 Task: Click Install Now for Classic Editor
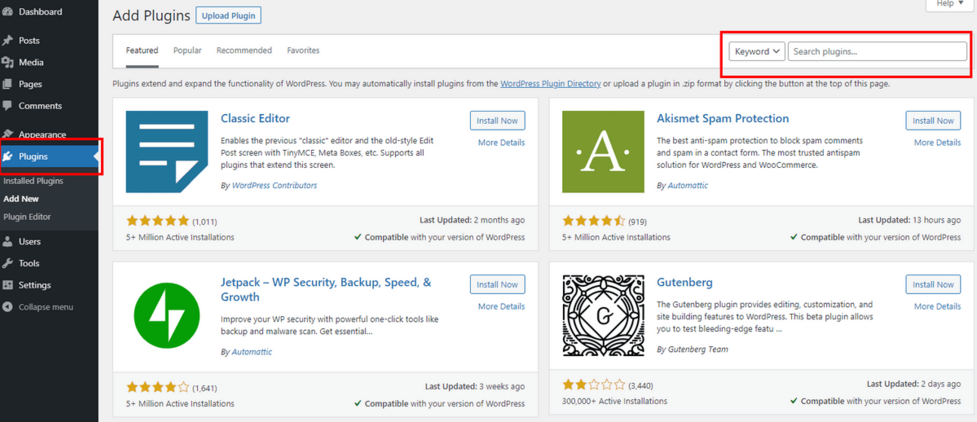pos(497,121)
